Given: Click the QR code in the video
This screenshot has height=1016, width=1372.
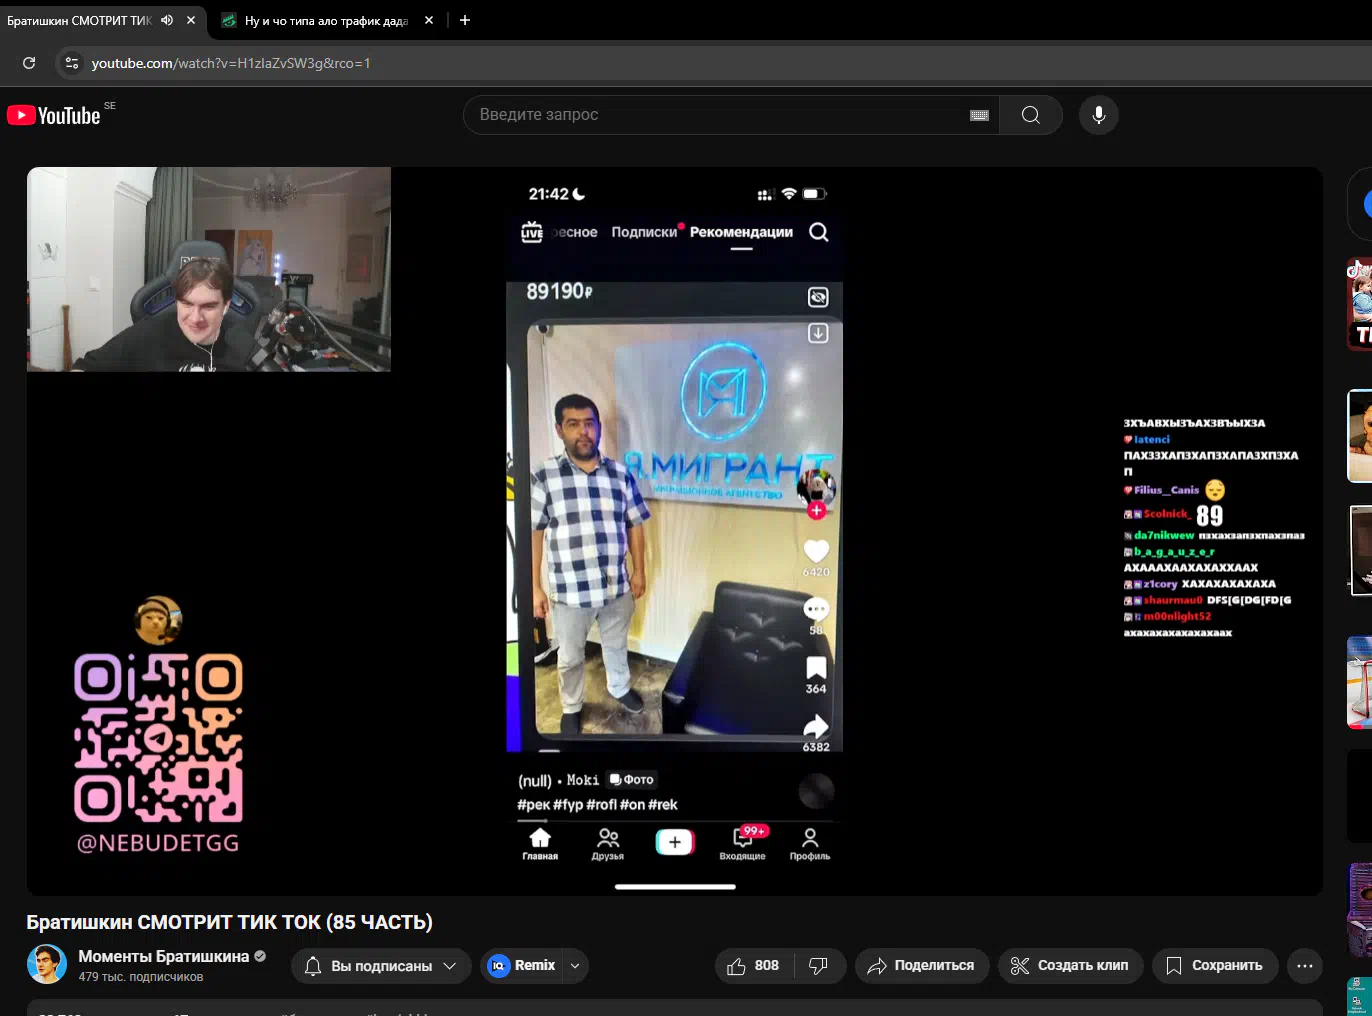Looking at the screenshot, I should tap(158, 737).
